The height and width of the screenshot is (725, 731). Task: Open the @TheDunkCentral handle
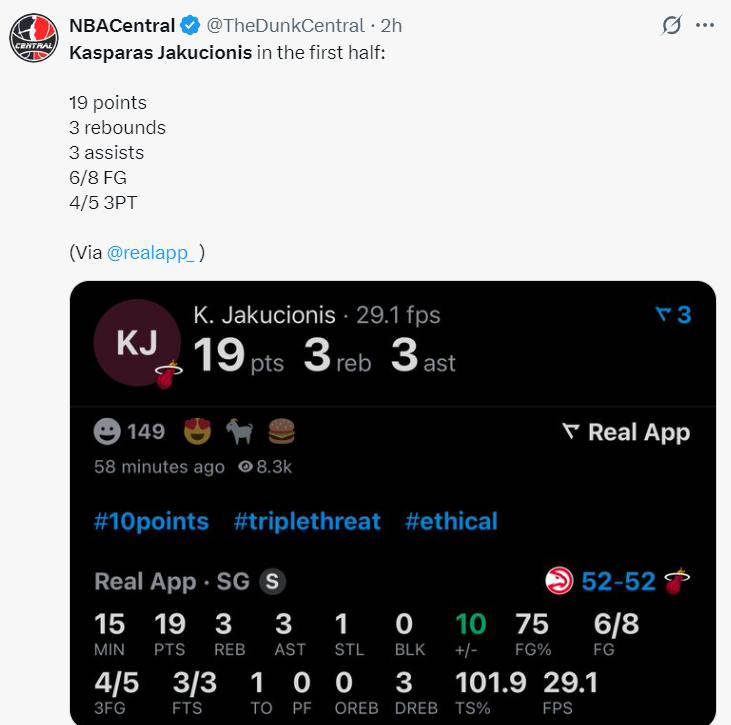tap(285, 26)
